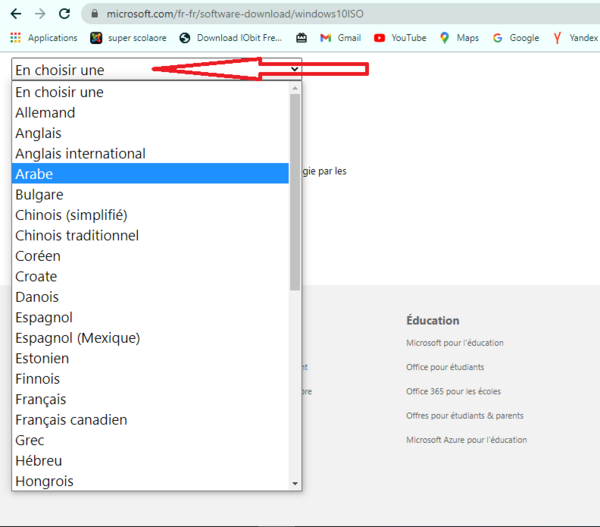
Task: Open 'Office pour étudiants' link
Action: pyautogui.click(x=445, y=367)
